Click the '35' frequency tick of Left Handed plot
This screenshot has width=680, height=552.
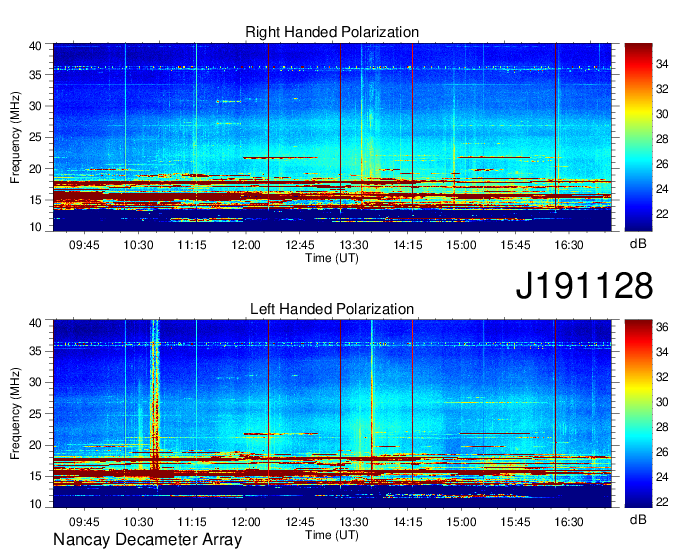pyautogui.click(x=36, y=351)
